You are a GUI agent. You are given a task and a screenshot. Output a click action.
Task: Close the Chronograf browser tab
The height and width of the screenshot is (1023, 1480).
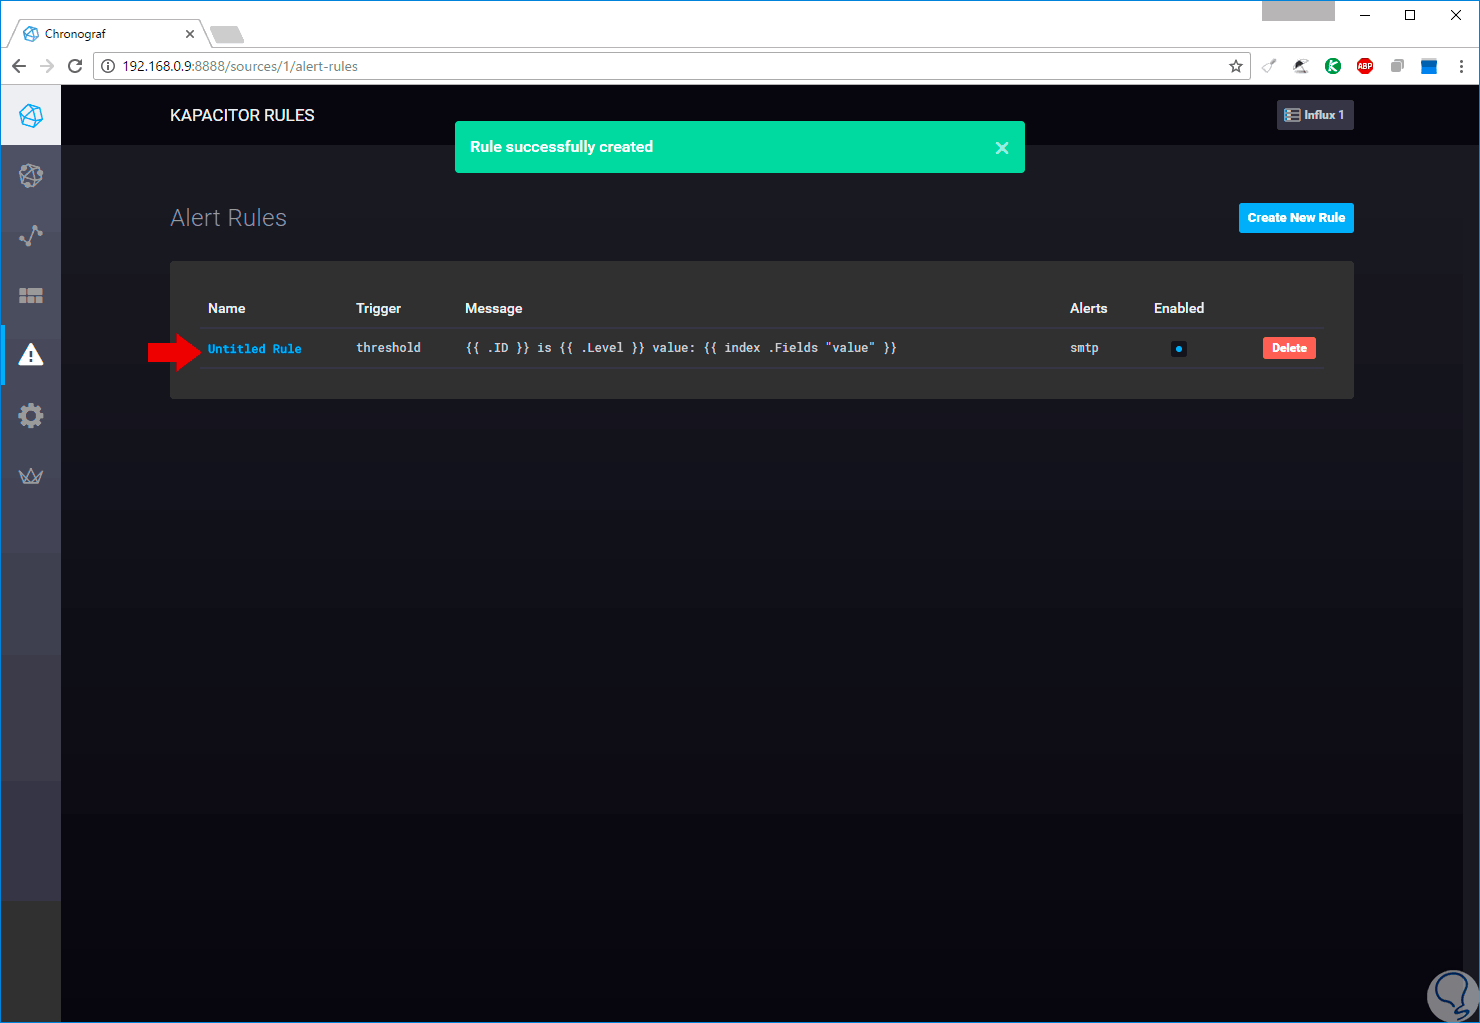coord(190,34)
